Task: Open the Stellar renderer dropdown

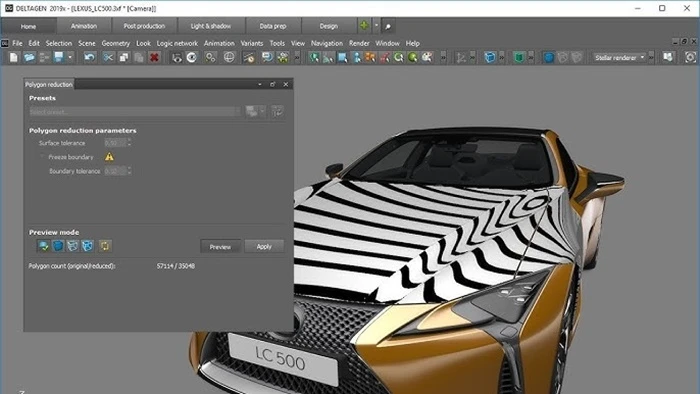Action: (x=619, y=58)
